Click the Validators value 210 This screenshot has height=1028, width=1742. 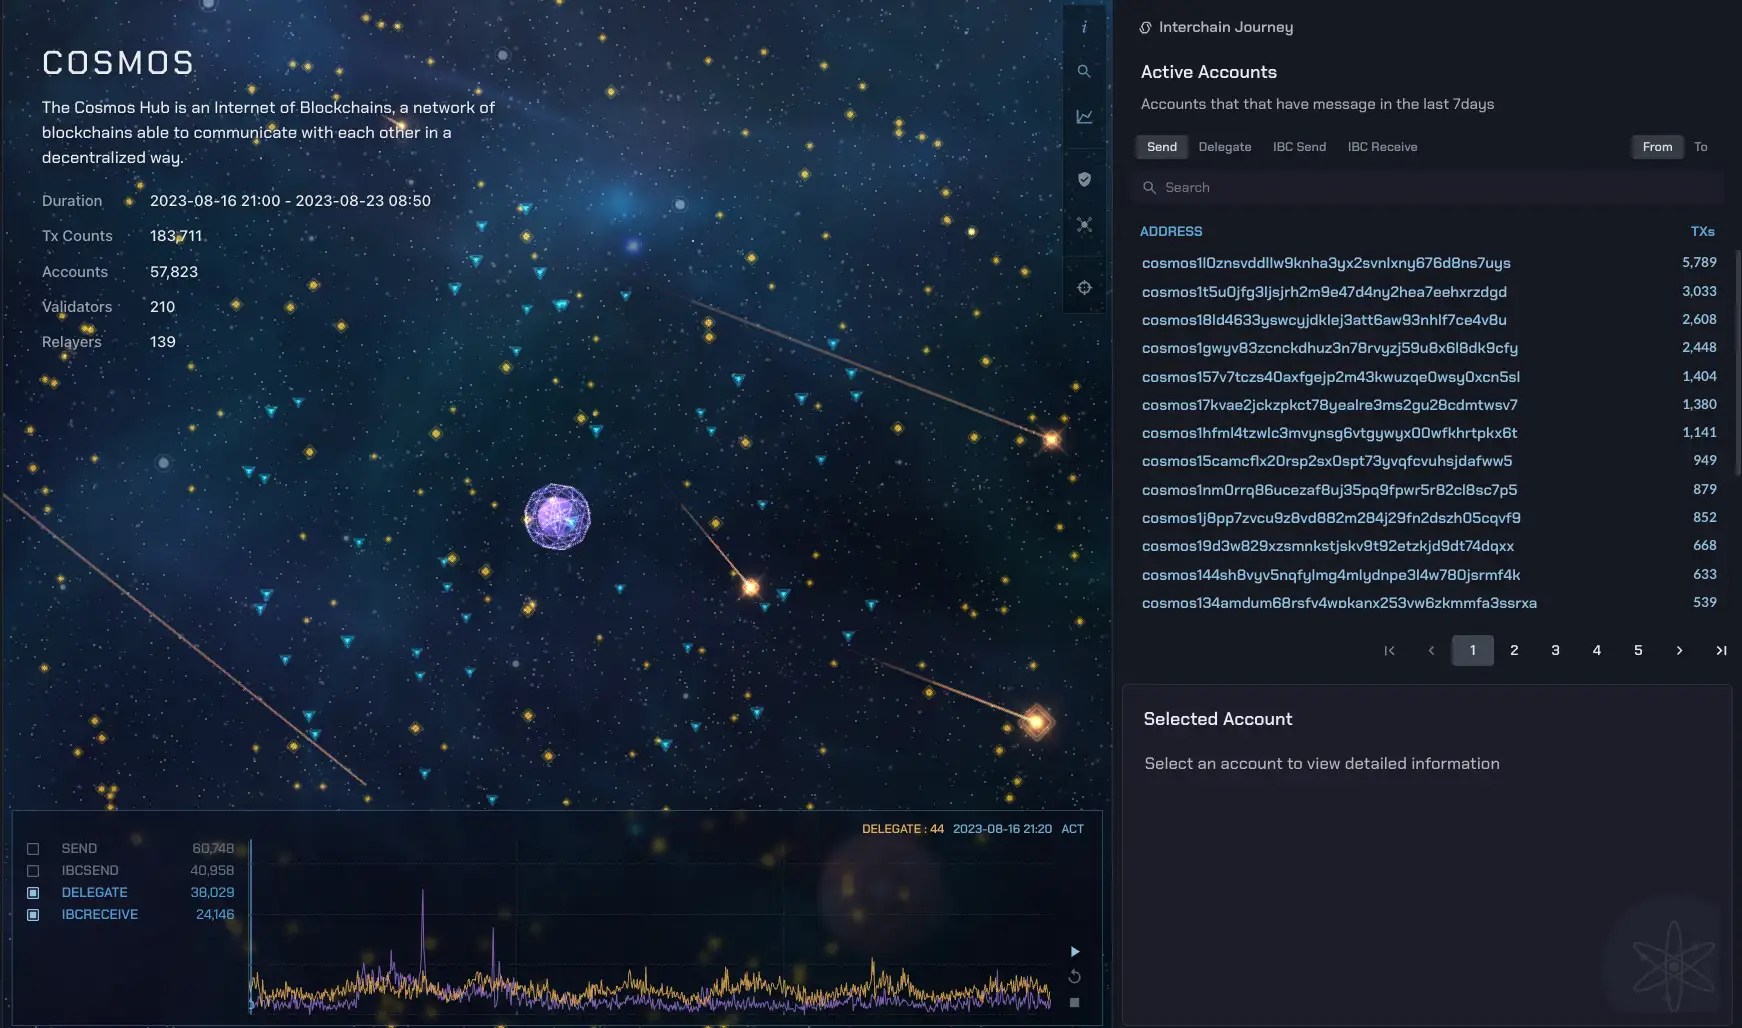click(x=162, y=307)
